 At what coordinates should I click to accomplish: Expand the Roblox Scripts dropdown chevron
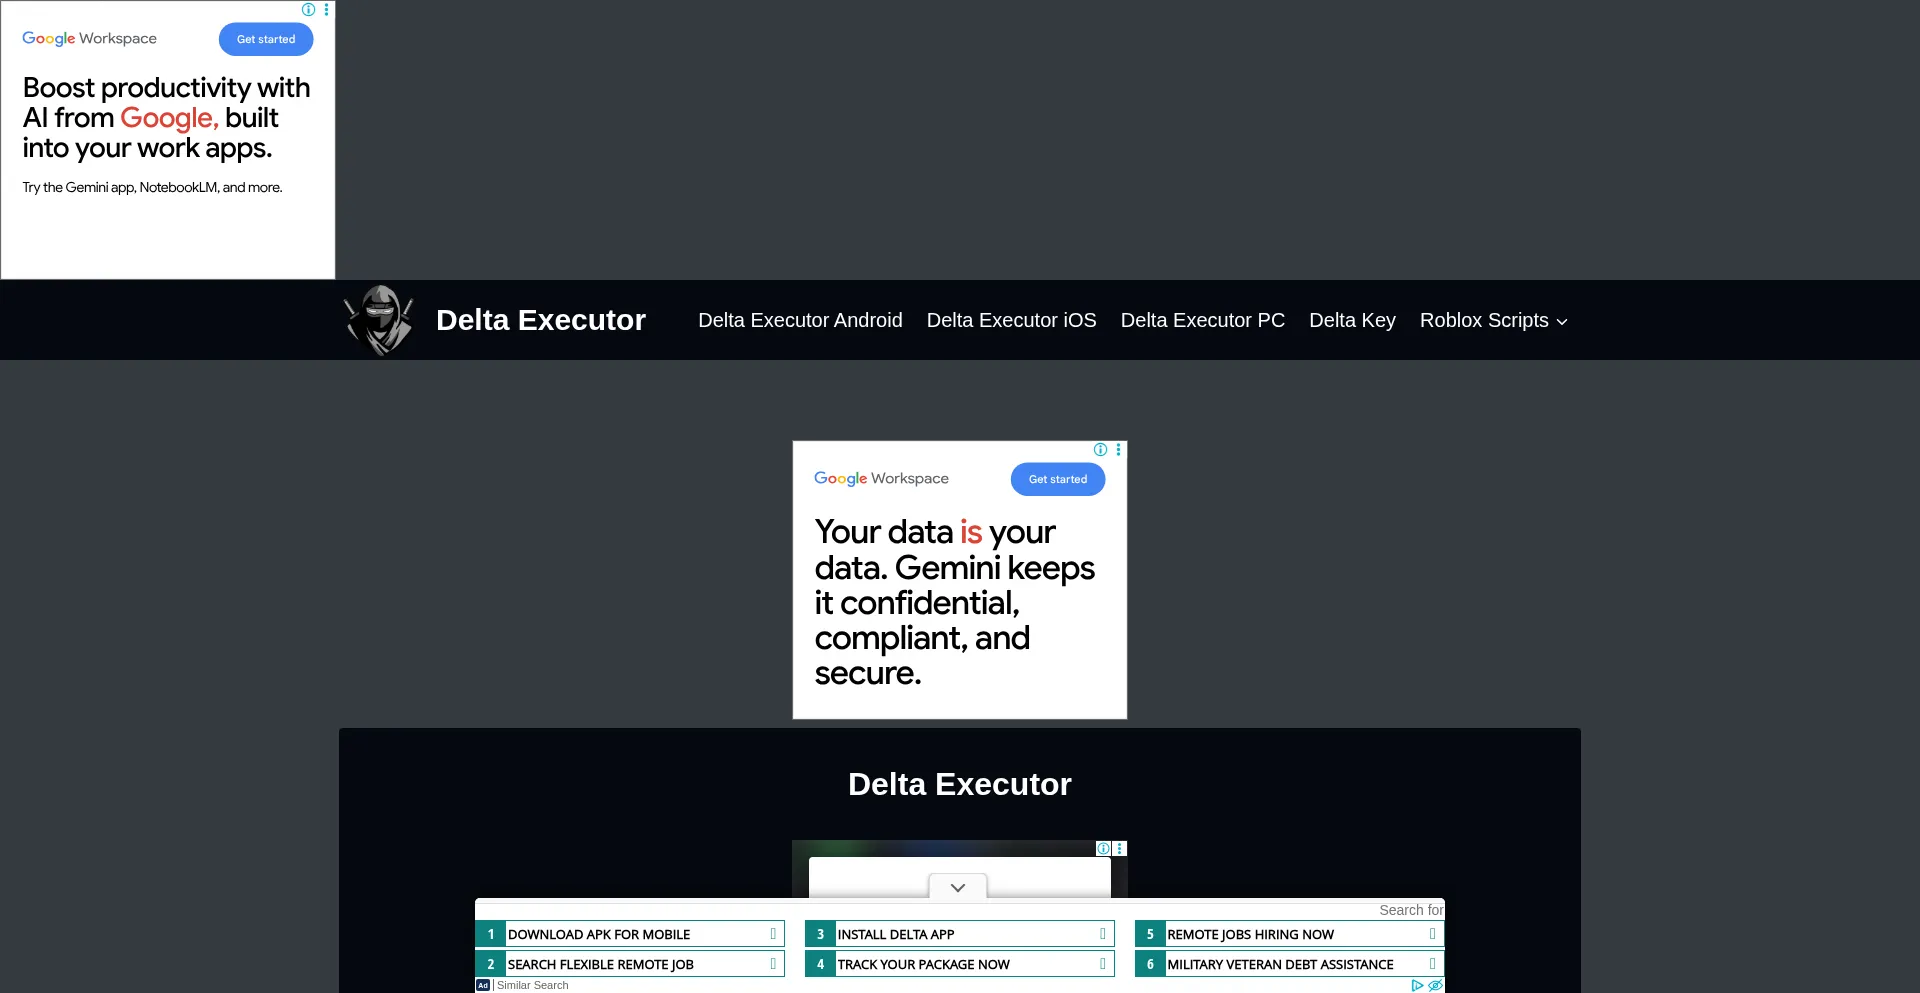(1562, 322)
